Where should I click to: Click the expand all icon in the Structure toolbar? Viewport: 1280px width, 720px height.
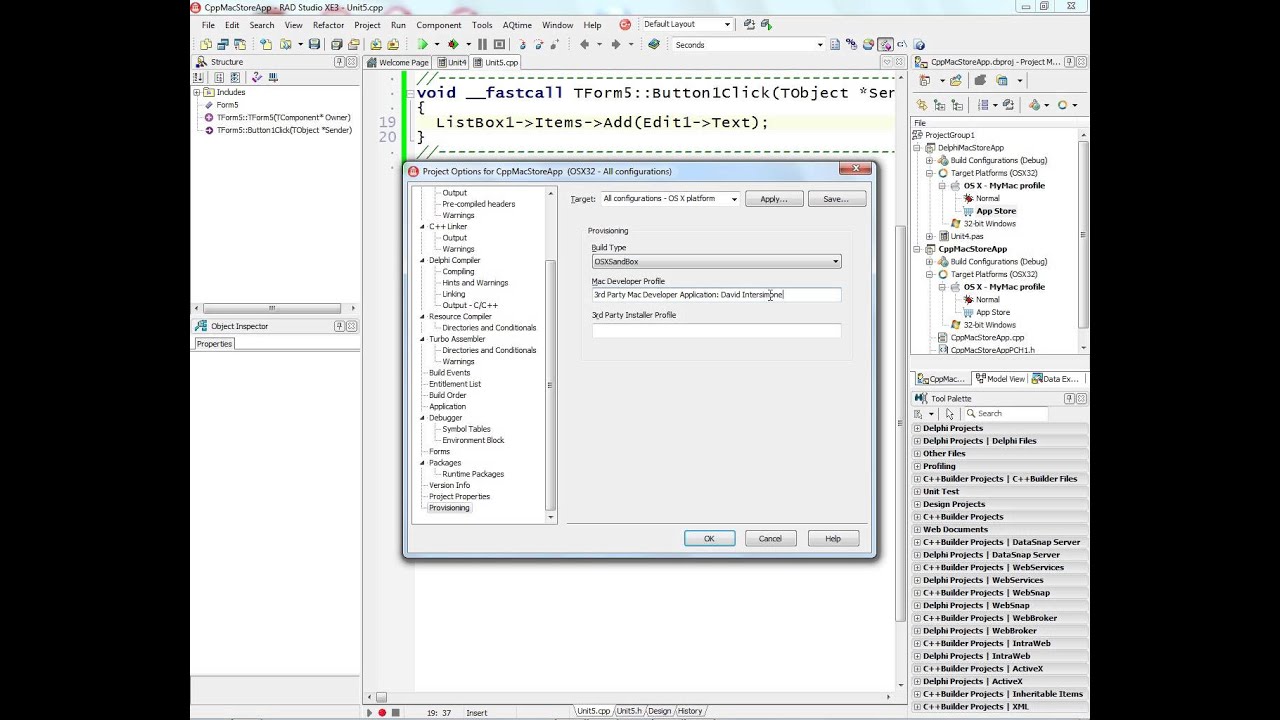(x=218, y=77)
